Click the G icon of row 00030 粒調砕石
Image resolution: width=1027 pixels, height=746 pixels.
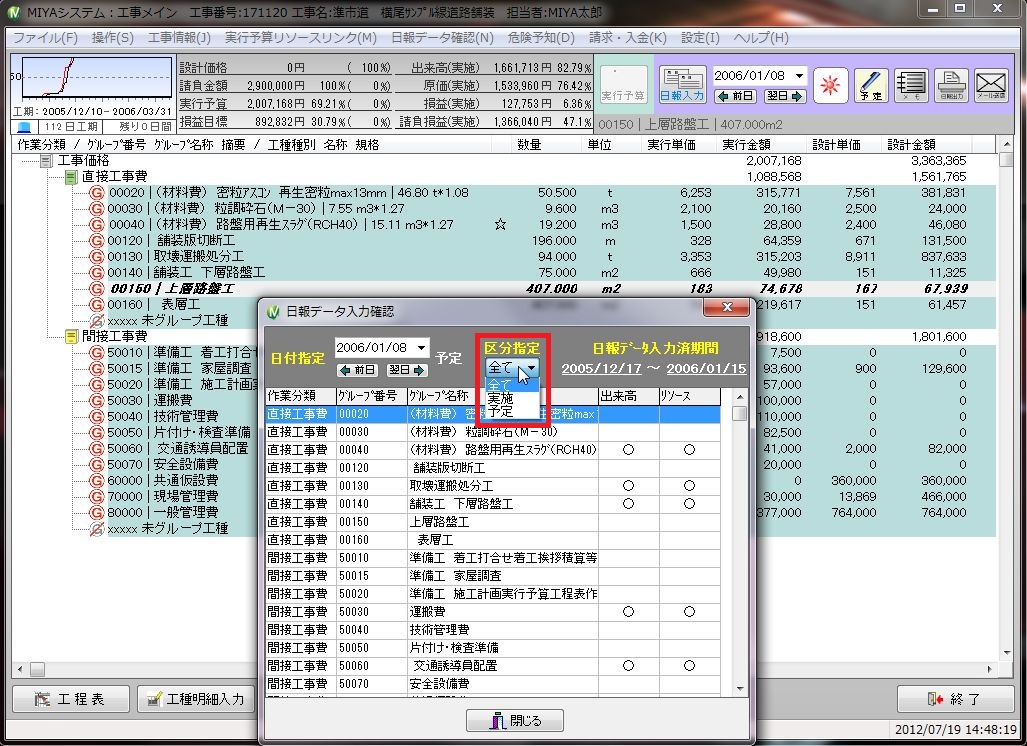[x=97, y=209]
